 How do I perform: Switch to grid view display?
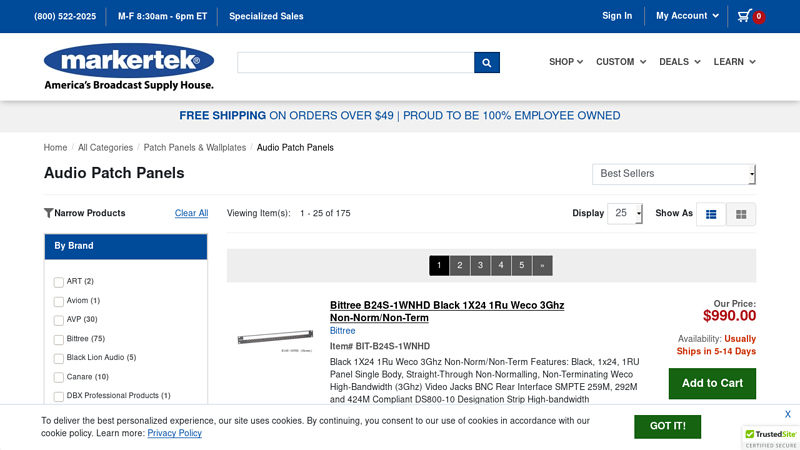(x=741, y=214)
